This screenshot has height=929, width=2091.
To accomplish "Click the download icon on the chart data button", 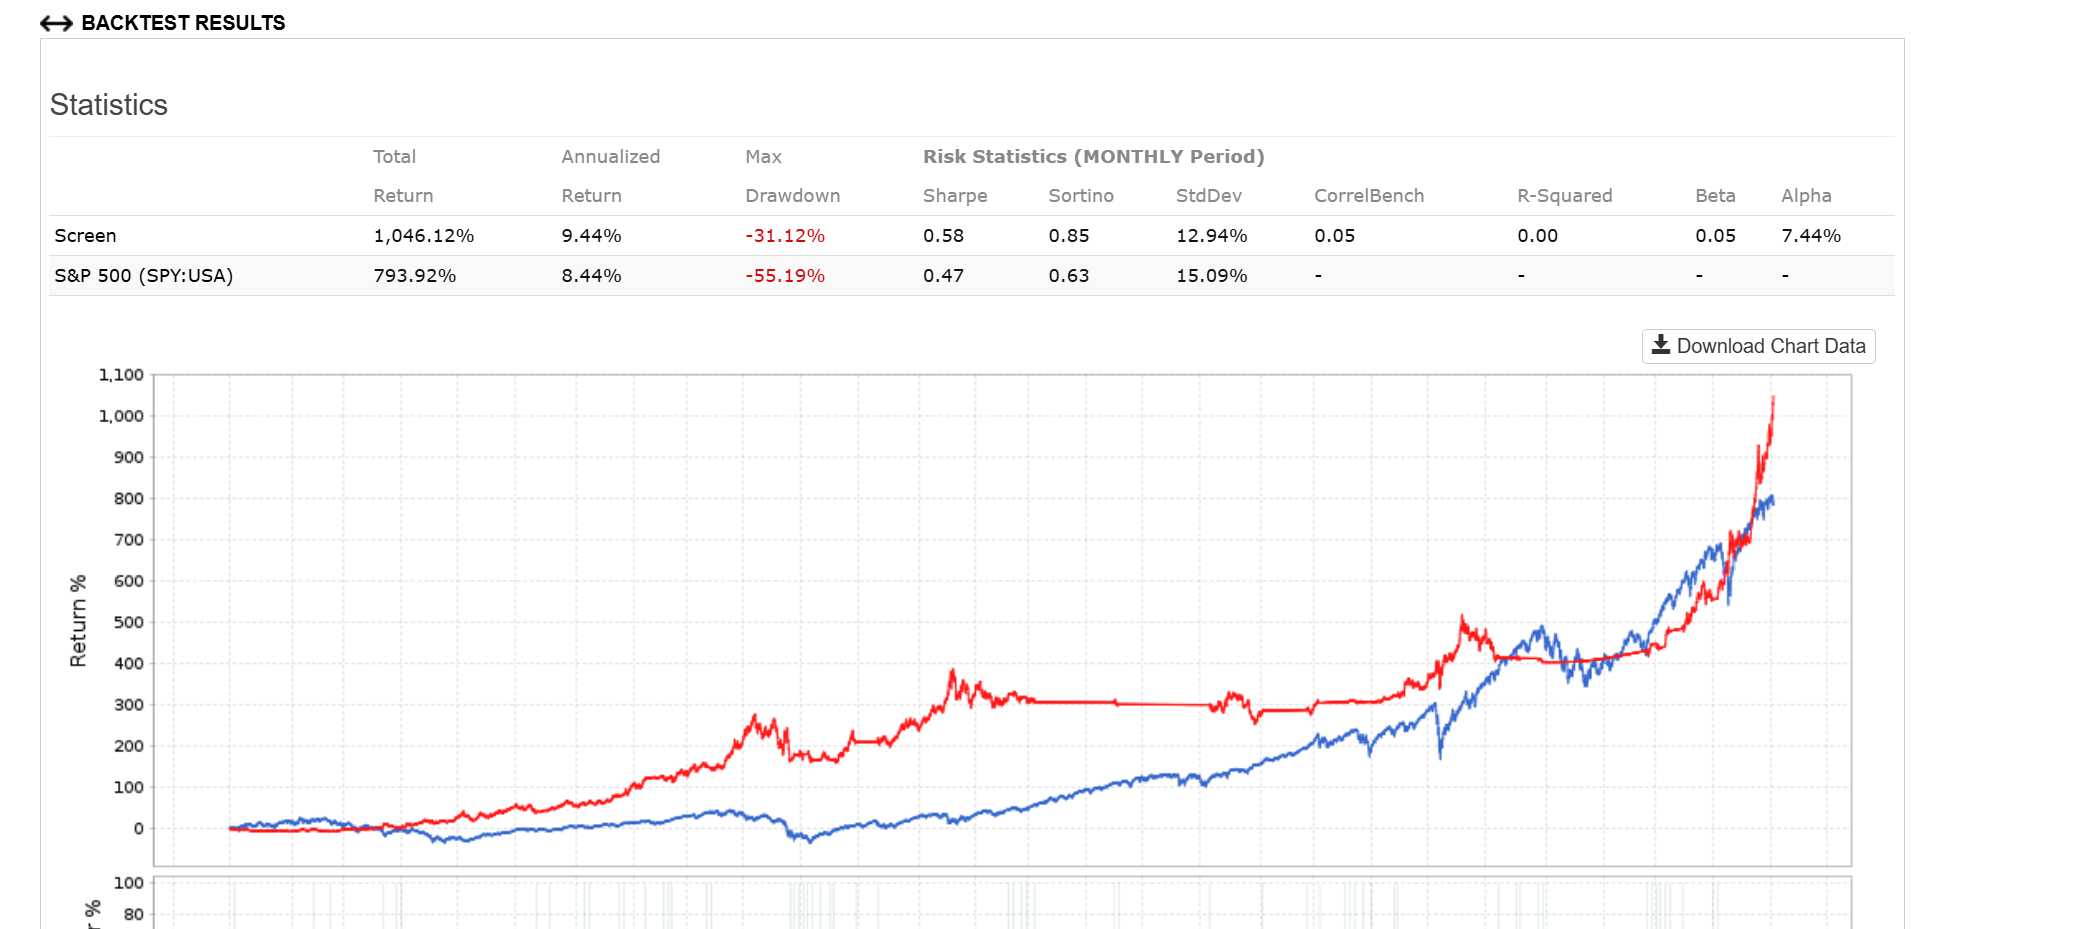I will pos(1660,345).
